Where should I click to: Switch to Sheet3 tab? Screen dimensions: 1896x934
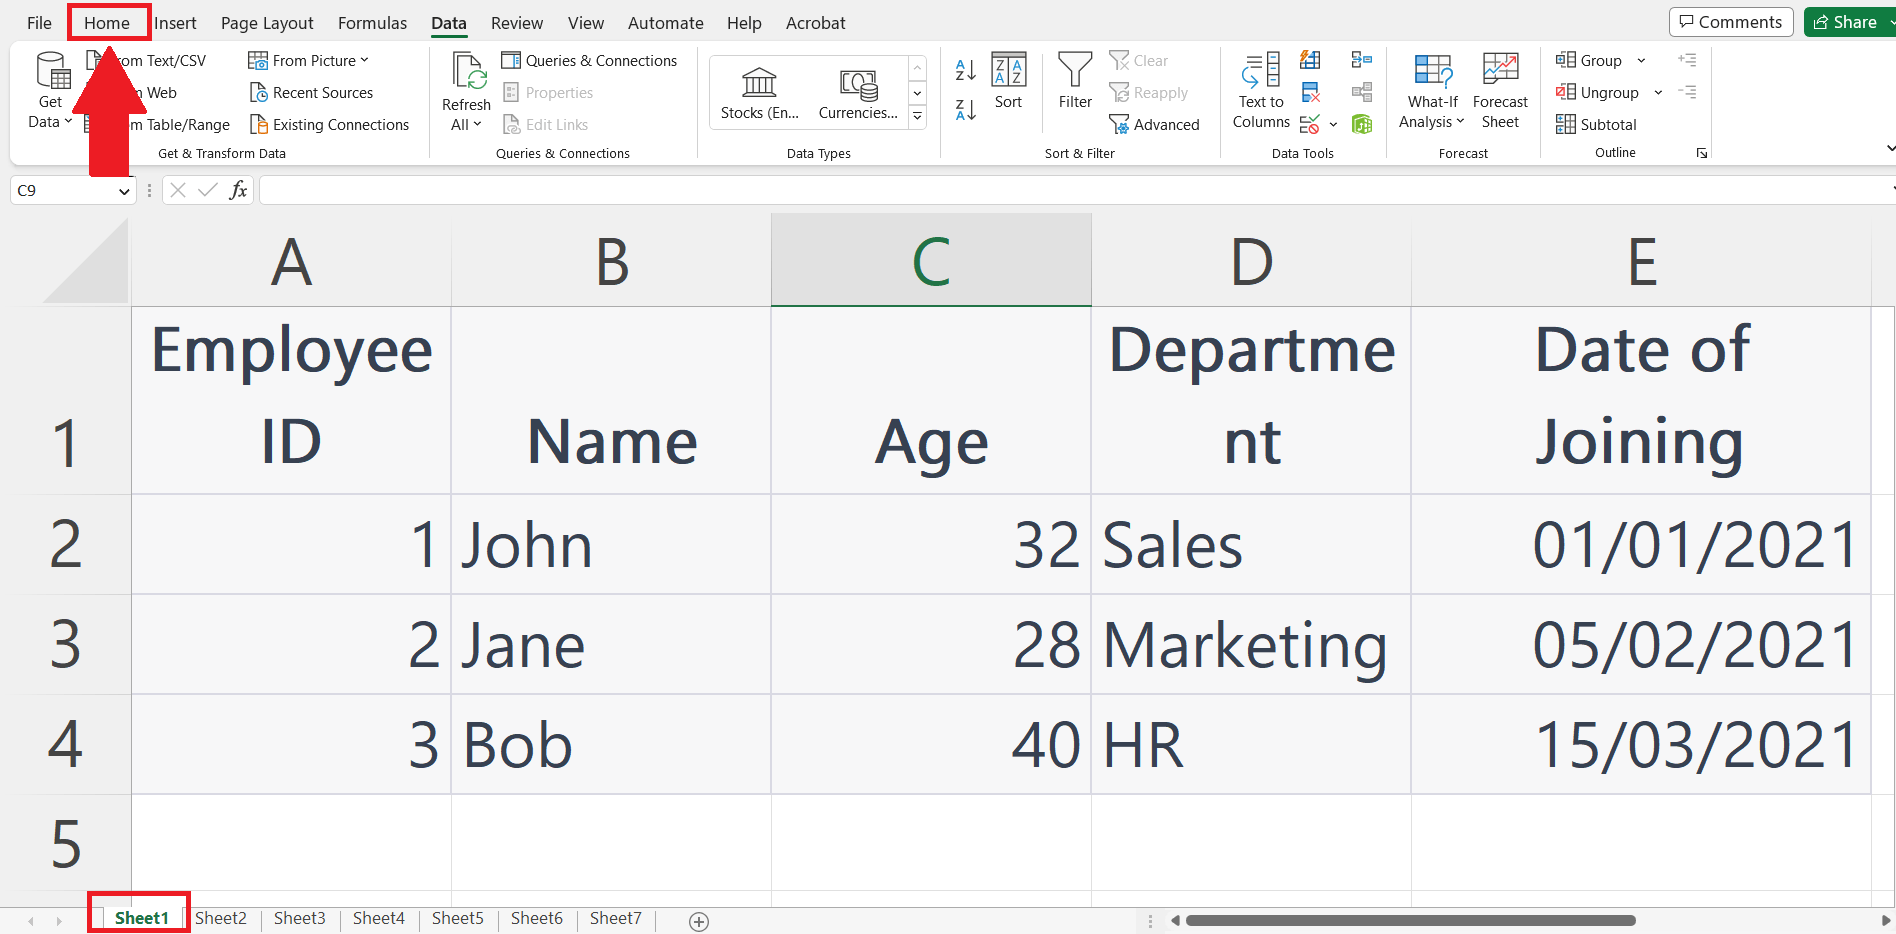click(x=299, y=917)
